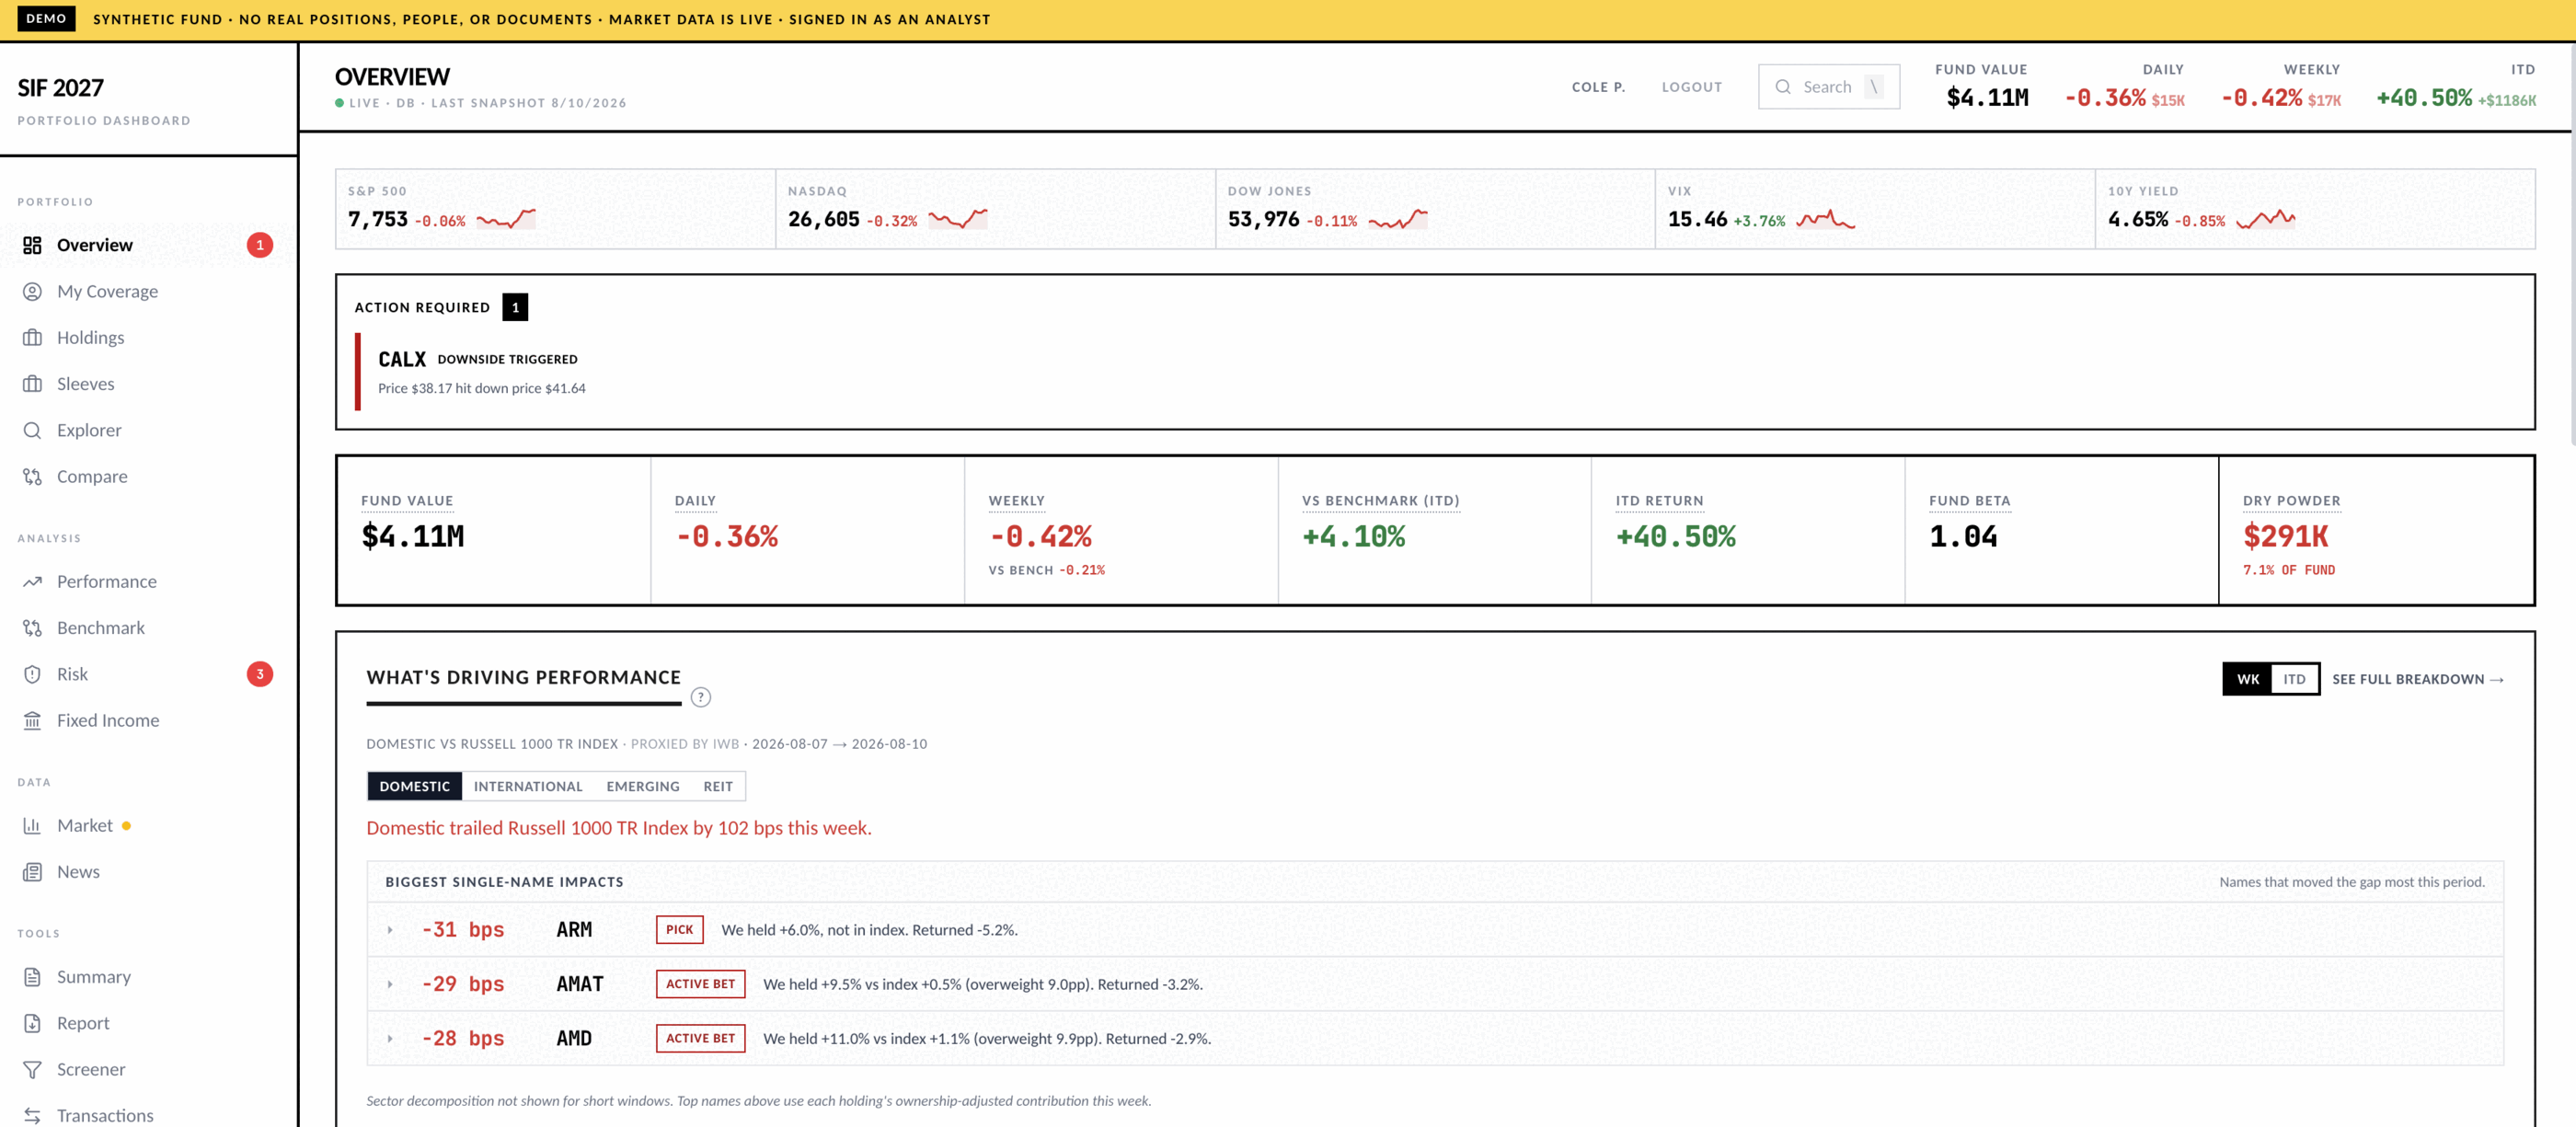Open See Full Breakdown link
The height and width of the screenshot is (1127, 2576).
coord(2417,679)
